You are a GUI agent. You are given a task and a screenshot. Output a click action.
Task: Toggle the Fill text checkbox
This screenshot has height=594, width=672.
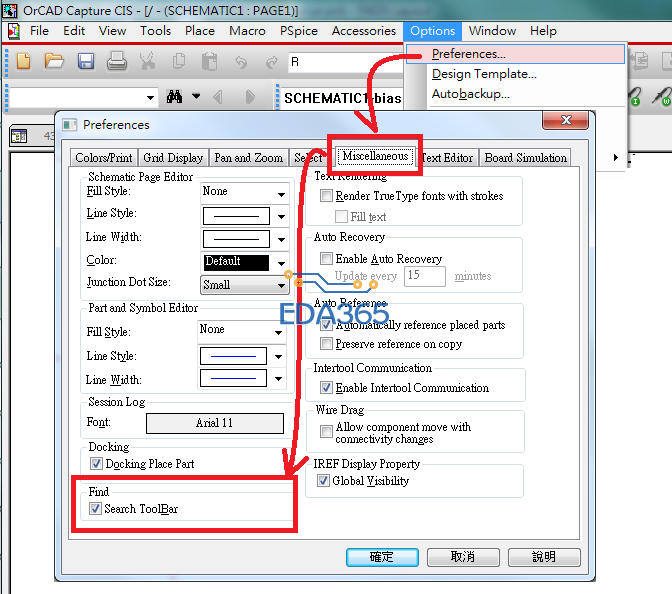coord(341,216)
